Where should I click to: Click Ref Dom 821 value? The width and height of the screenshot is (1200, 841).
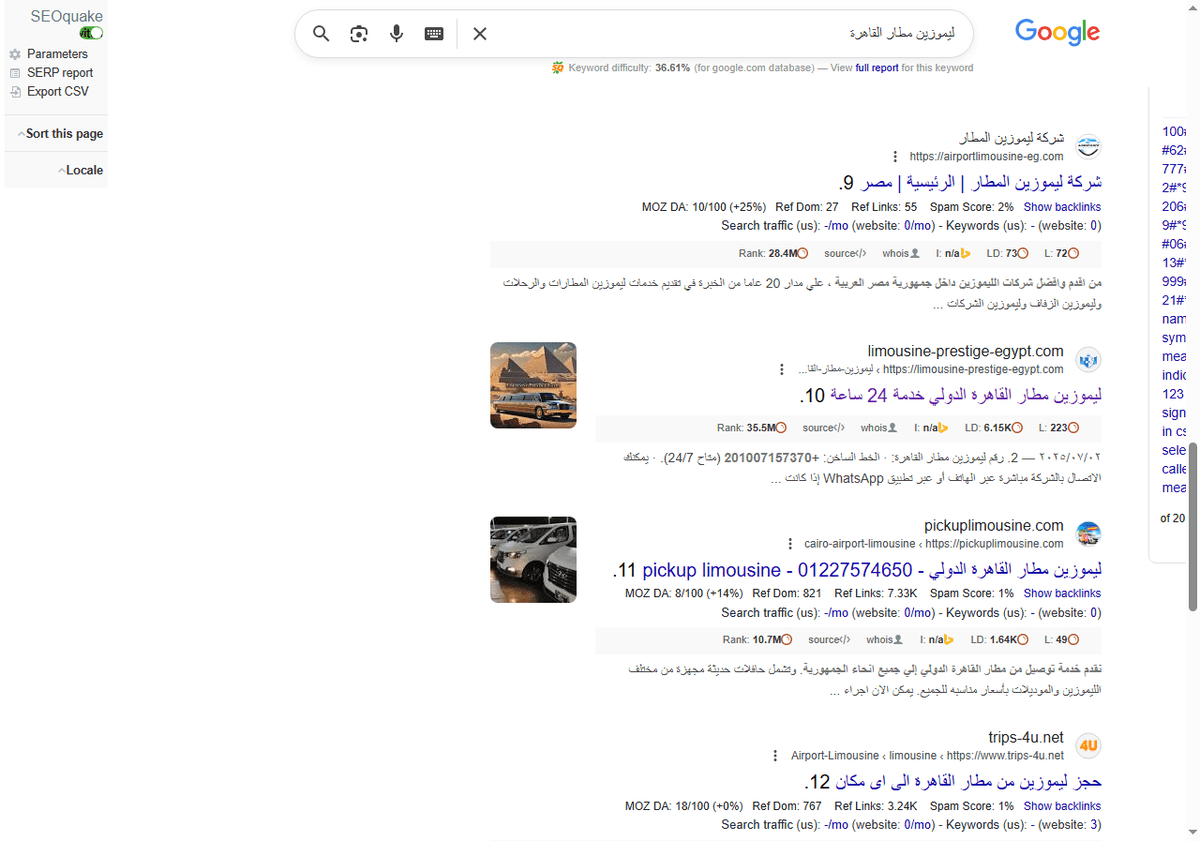[812, 593]
